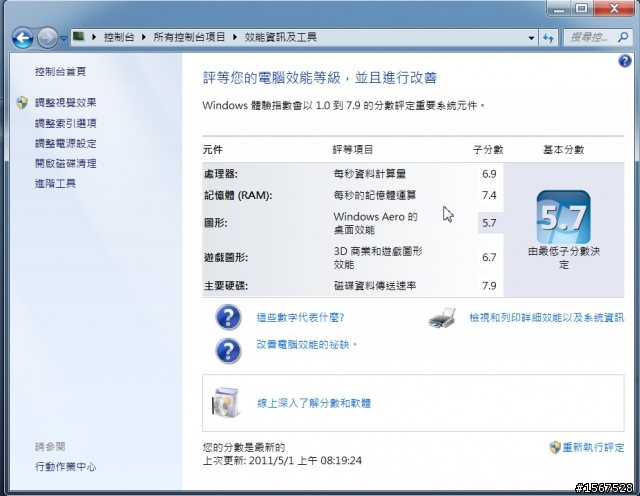640x496 pixels.
Task: Select the 記憶體 (RAM) row label
Action: coord(238,195)
